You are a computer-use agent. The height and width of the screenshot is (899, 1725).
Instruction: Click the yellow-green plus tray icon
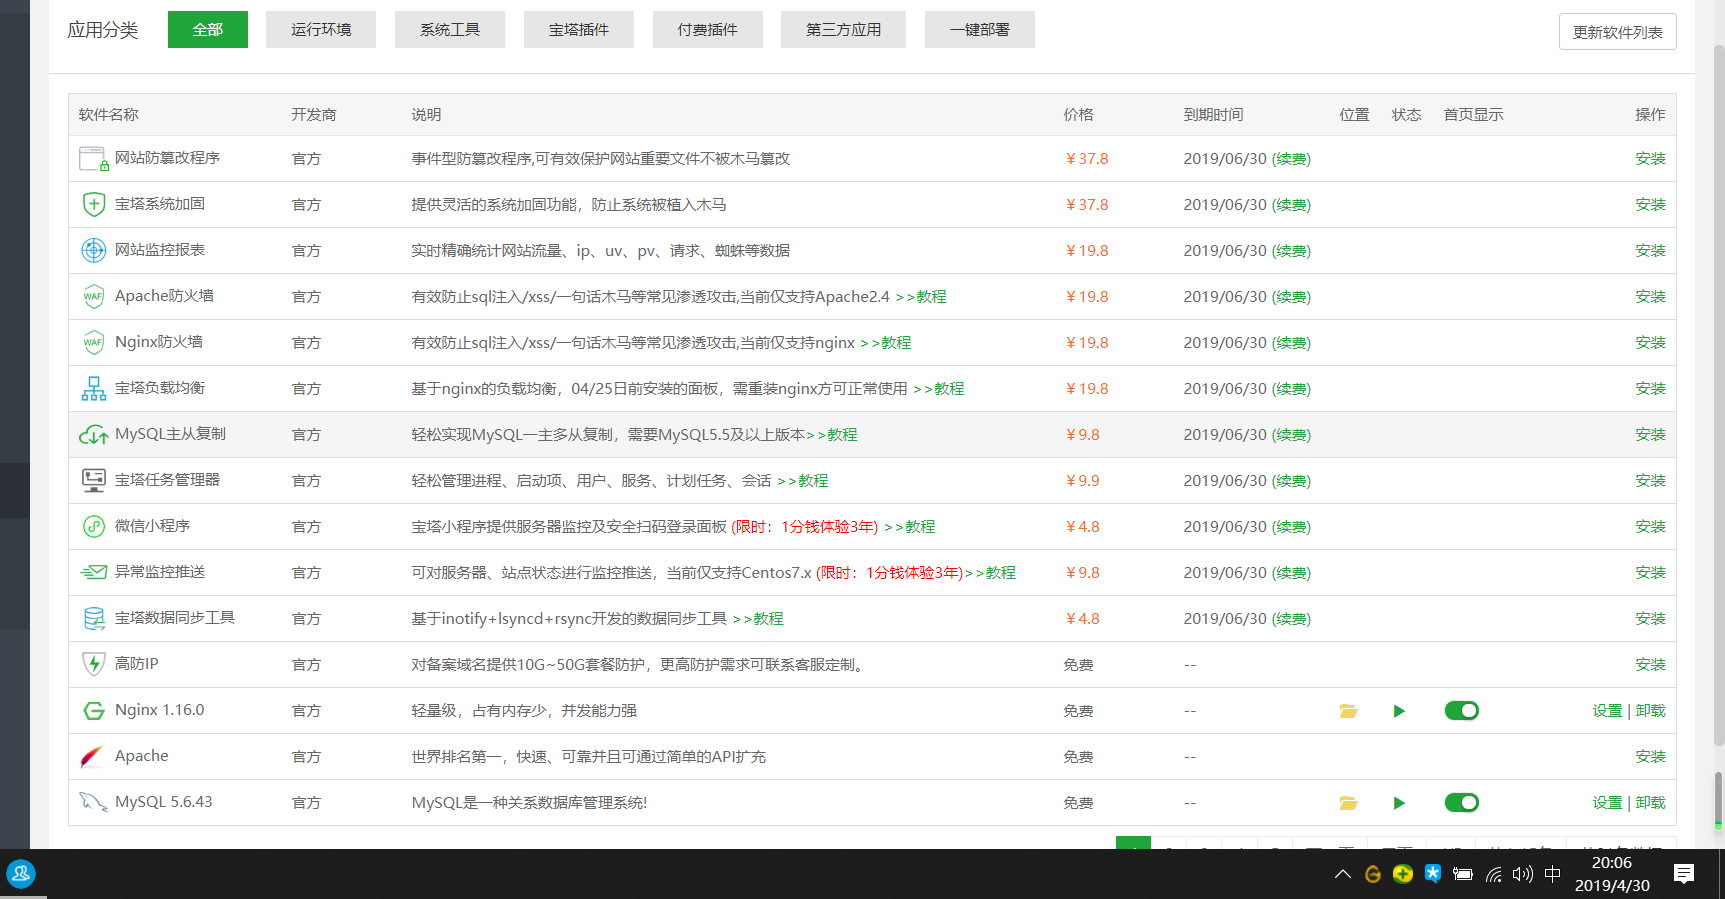pyautogui.click(x=1403, y=874)
